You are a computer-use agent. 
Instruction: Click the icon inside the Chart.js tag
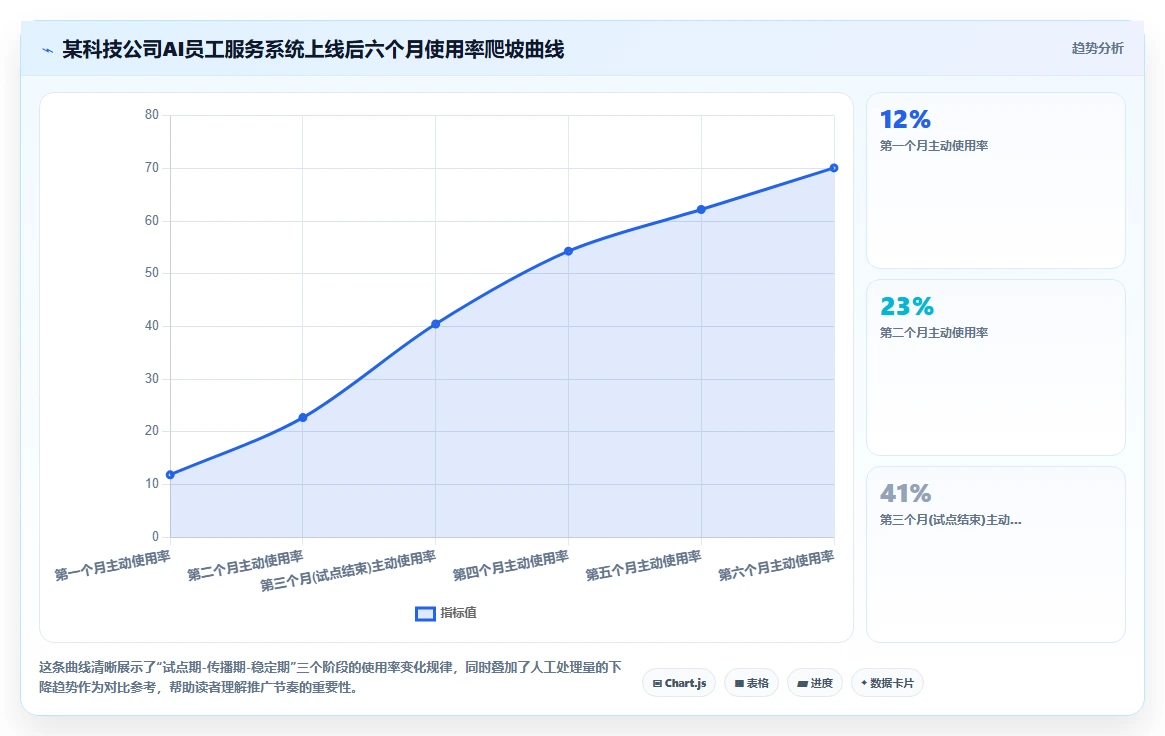click(658, 683)
